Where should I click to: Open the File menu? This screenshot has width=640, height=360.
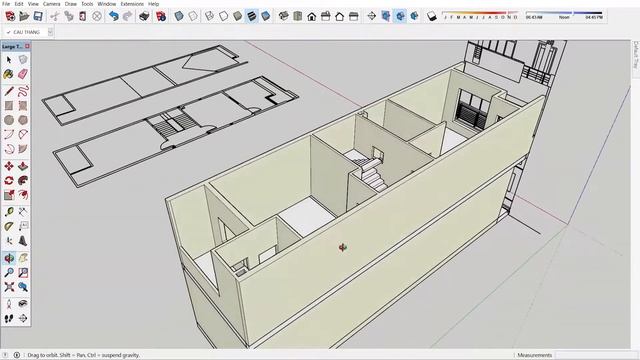[x=6, y=4]
